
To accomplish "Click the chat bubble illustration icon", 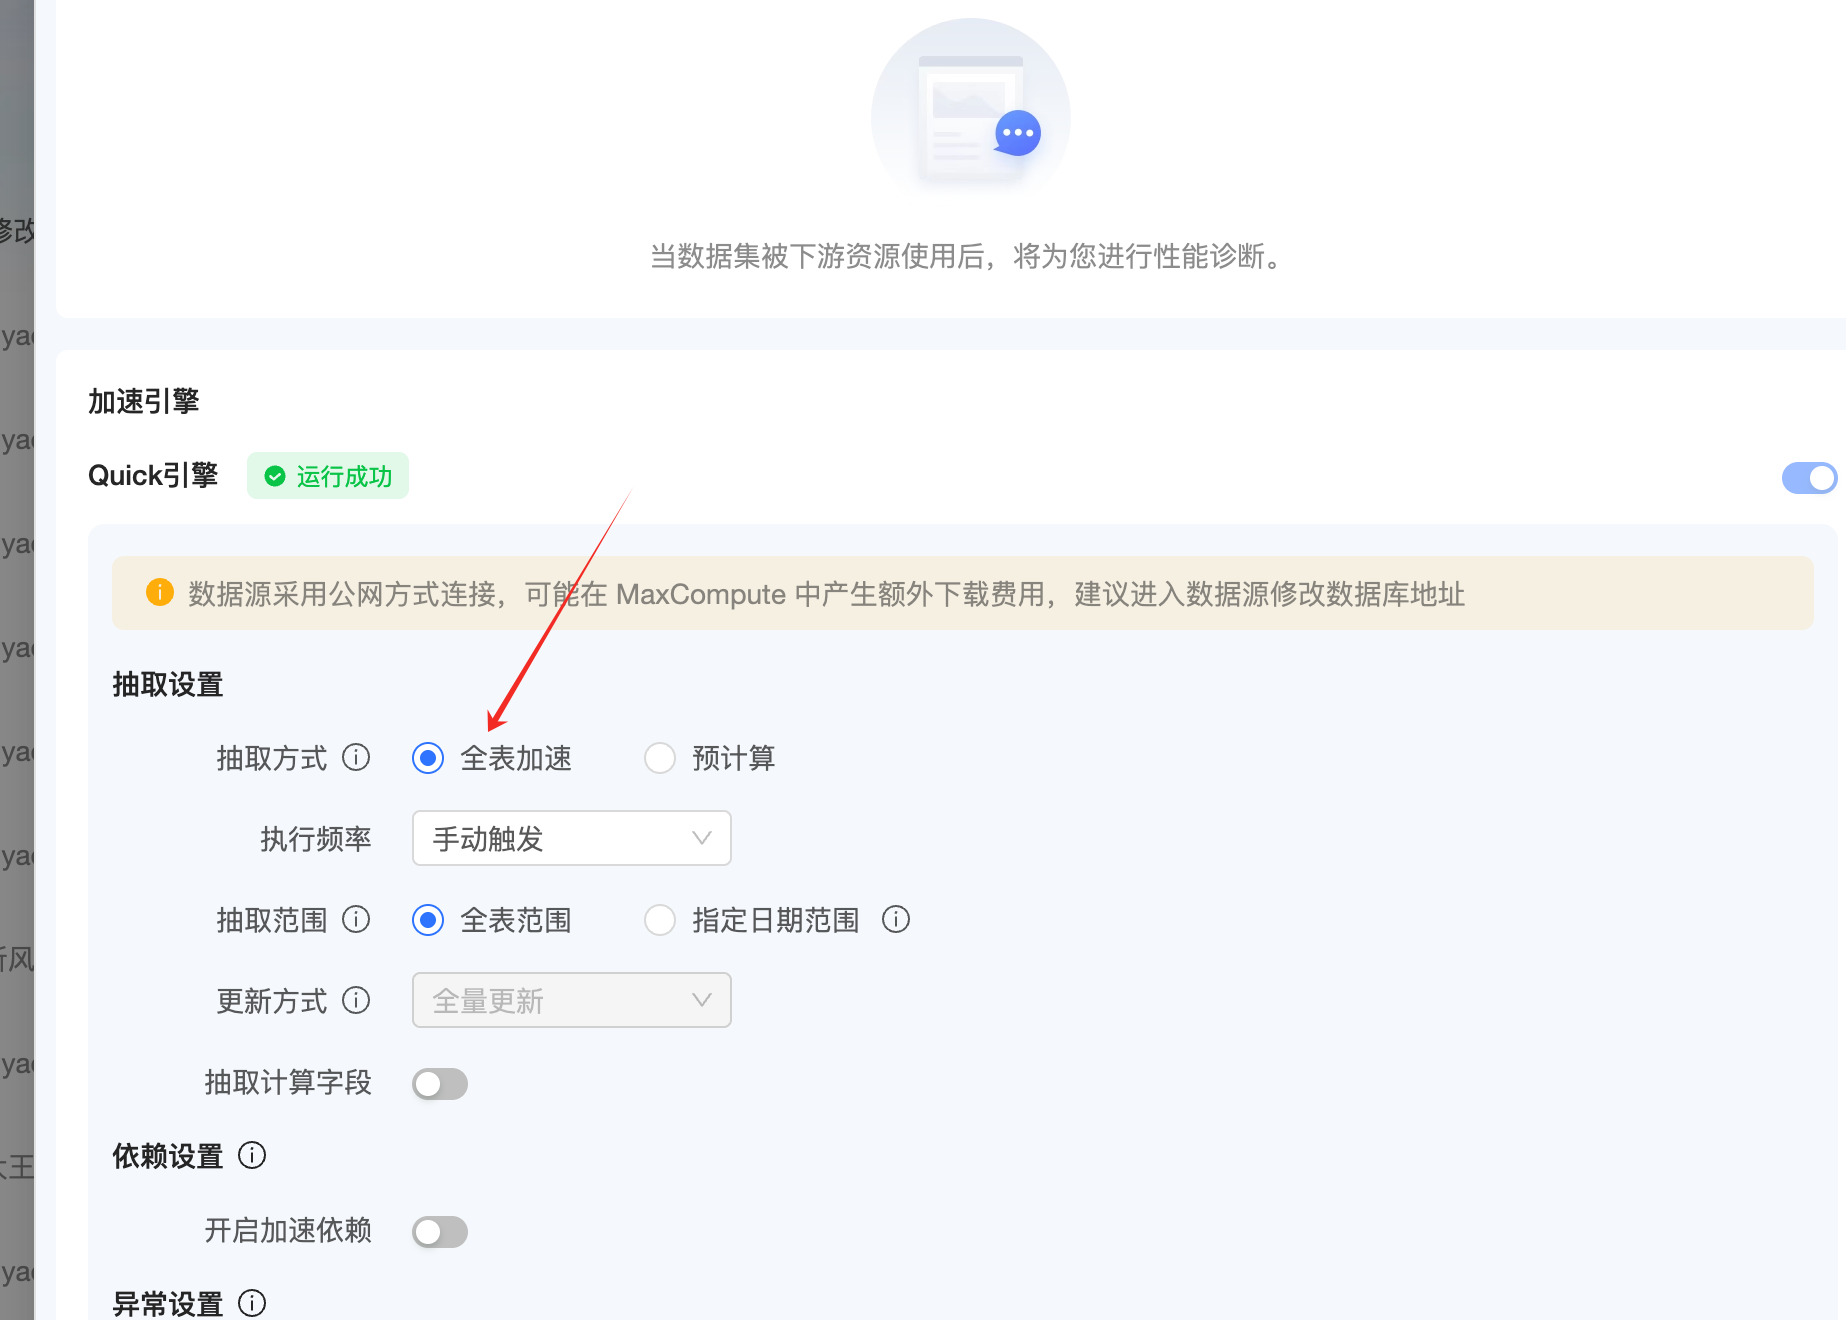I will 1018,133.
